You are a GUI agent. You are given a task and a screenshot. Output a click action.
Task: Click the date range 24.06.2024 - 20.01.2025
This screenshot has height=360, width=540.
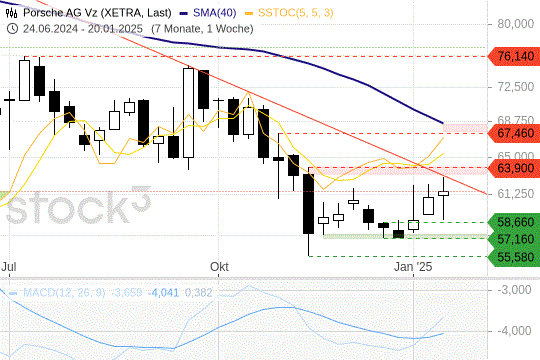[83, 29]
